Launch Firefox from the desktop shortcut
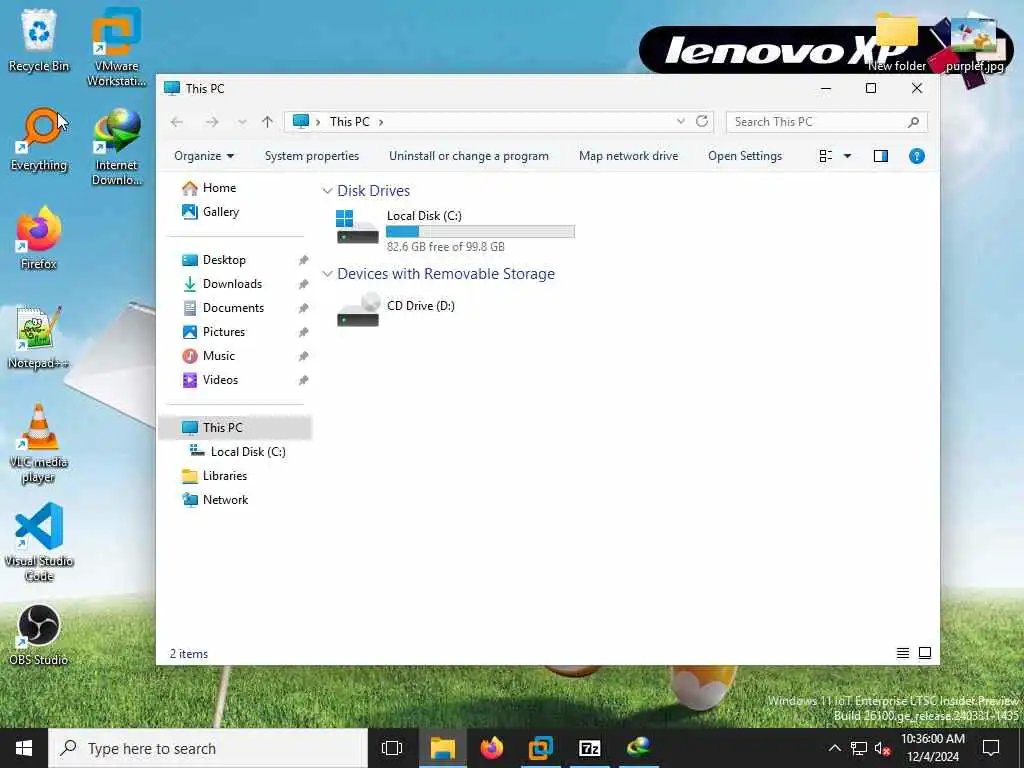 39,238
